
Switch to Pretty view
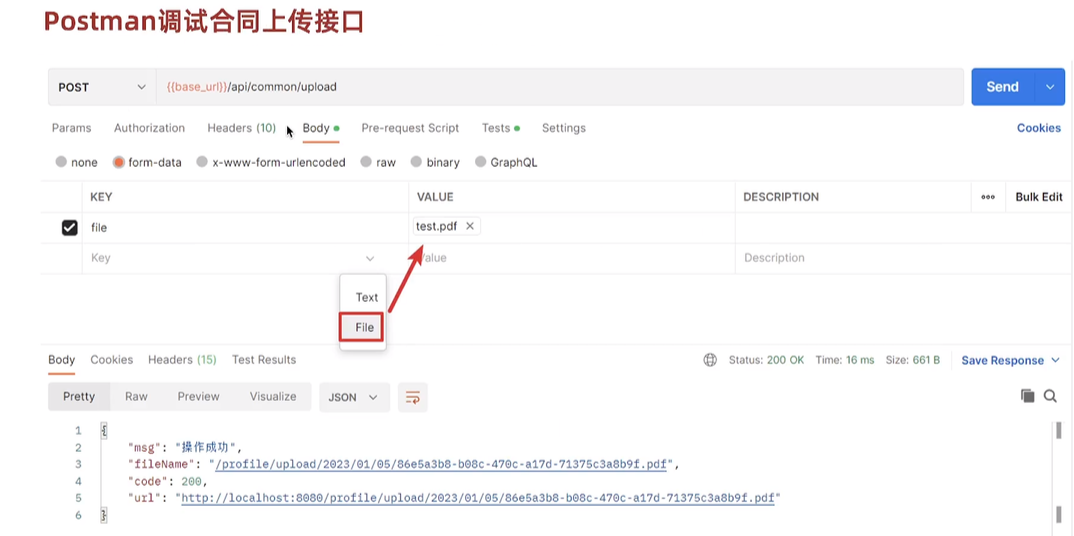click(x=79, y=396)
